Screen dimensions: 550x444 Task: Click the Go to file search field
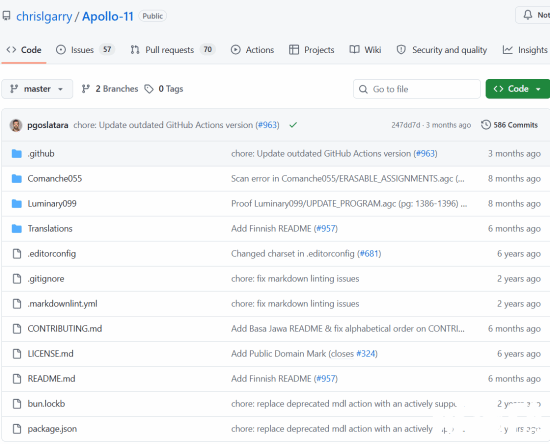(417, 89)
